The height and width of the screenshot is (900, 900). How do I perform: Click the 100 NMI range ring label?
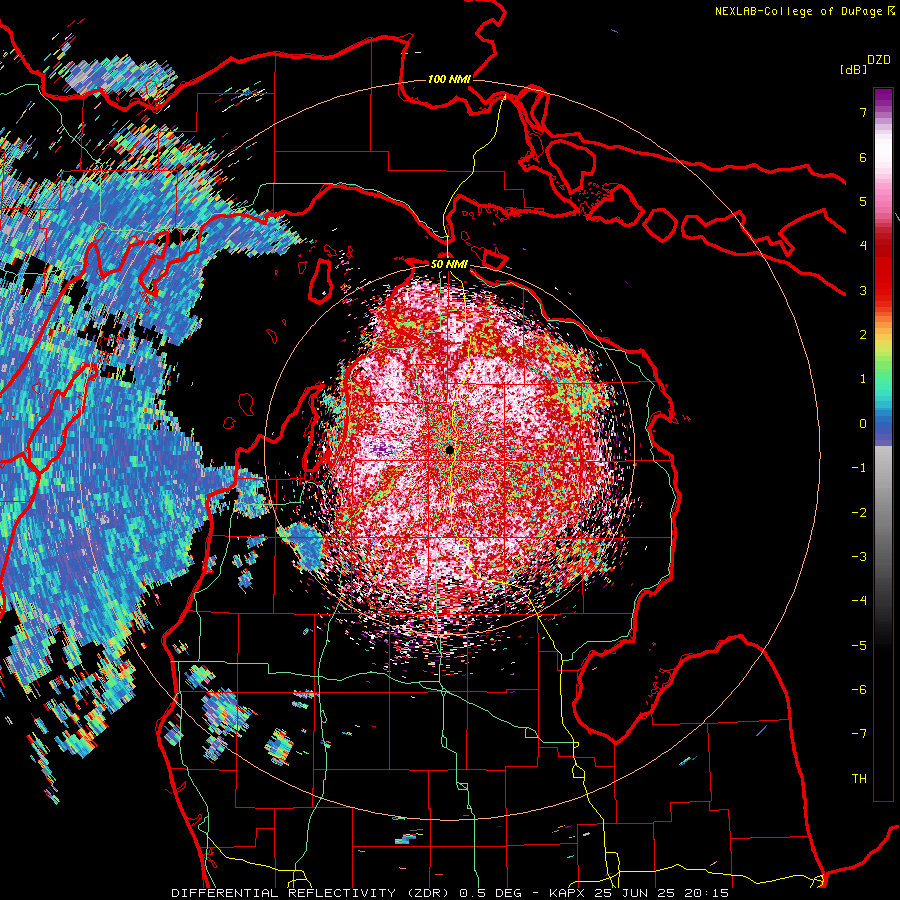tap(449, 79)
